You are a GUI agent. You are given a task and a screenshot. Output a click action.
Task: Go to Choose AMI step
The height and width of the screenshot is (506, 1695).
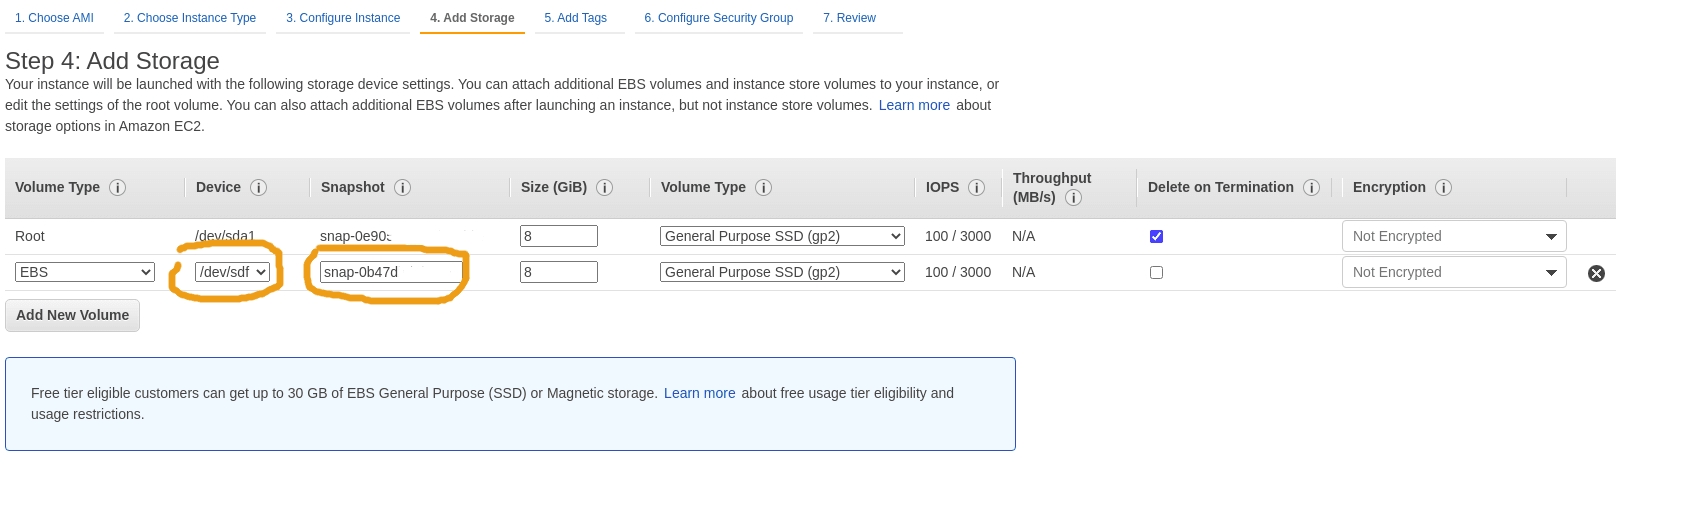pos(54,18)
